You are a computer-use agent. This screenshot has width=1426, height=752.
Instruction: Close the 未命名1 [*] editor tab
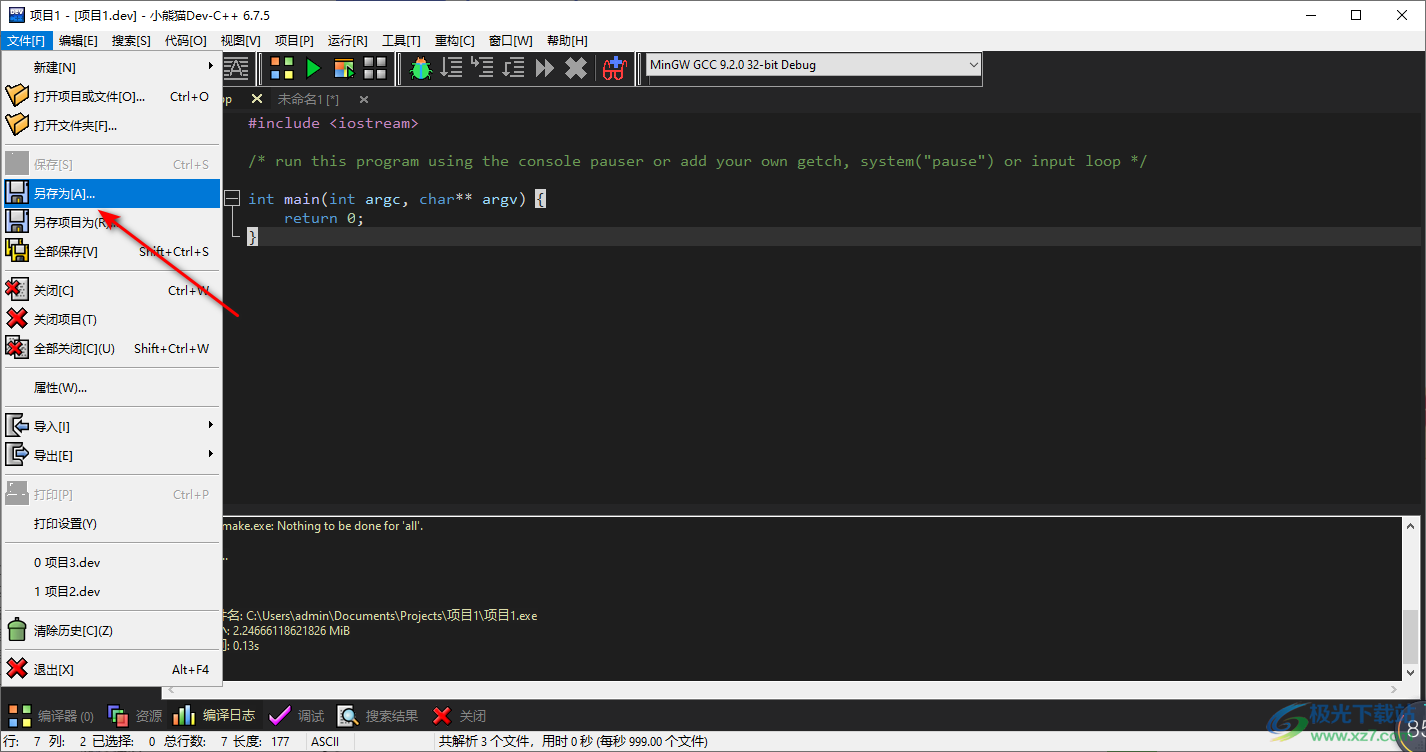pyautogui.click(x=364, y=99)
